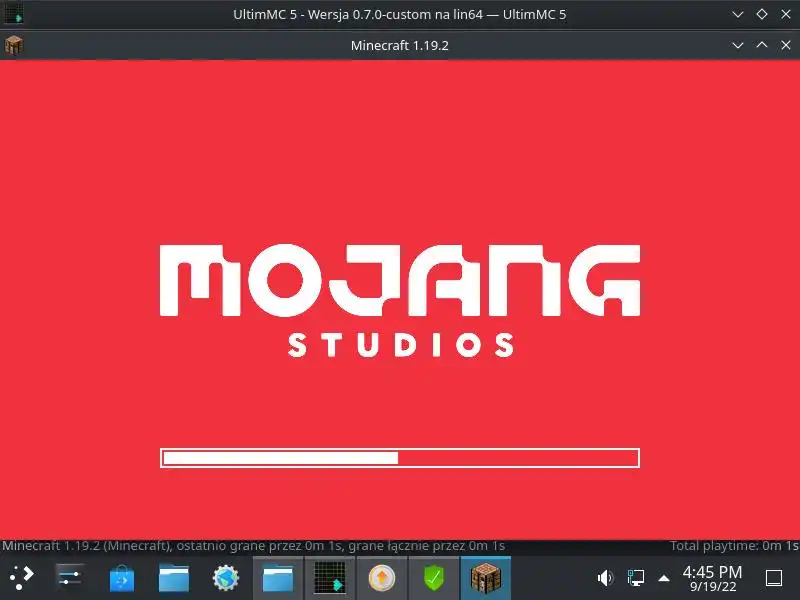Close the Minecraft 1.19.2 window
The height and width of the screenshot is (600, 800).
(x=786, y=45)
